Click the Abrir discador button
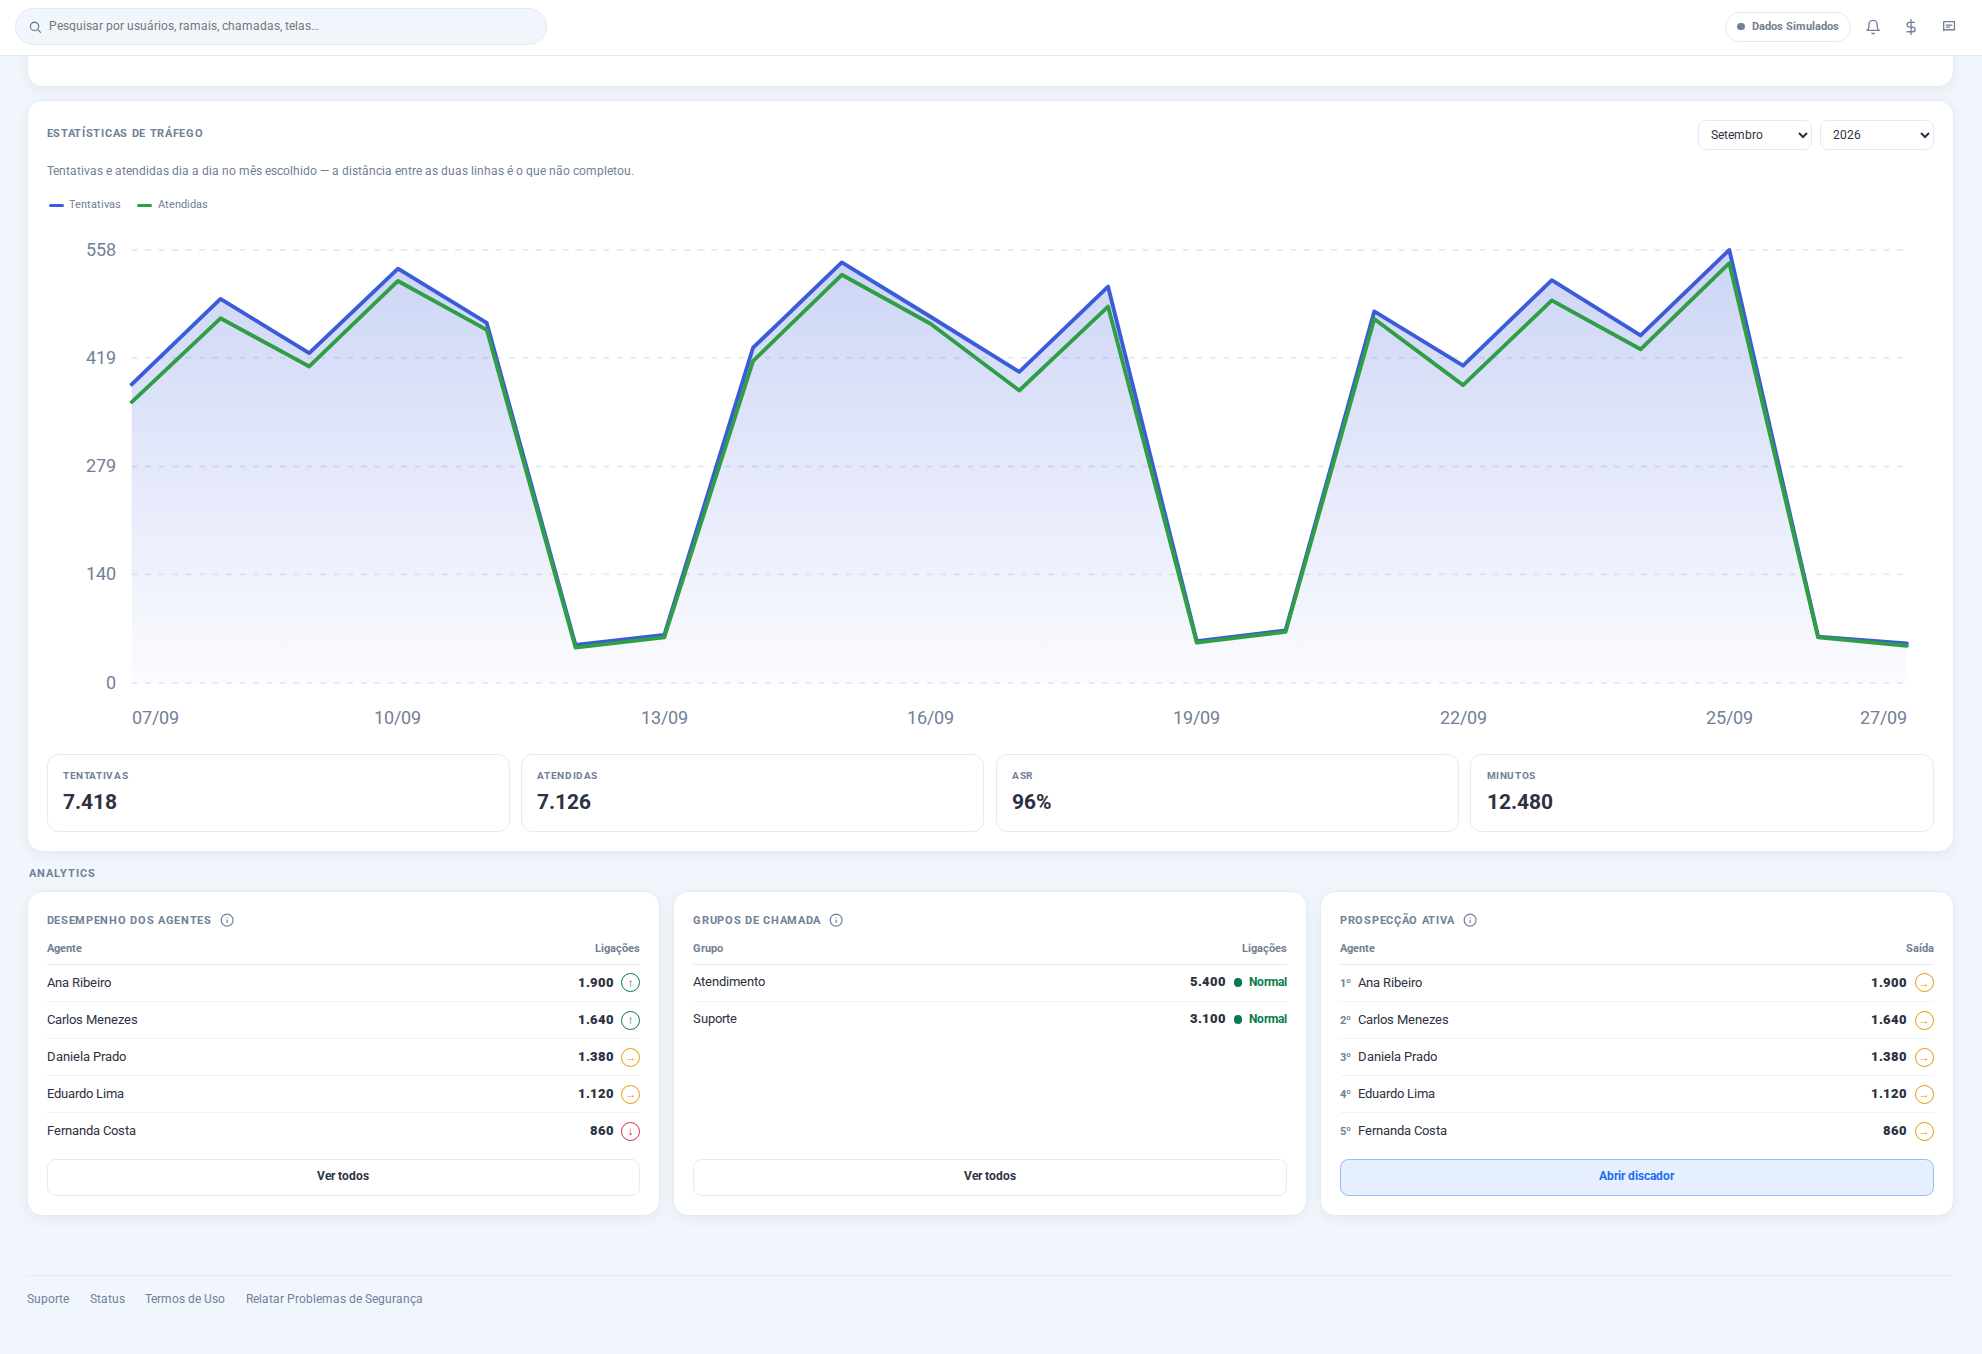The height and width of the screenshot is (1354, 1982). [1637, 1177]
